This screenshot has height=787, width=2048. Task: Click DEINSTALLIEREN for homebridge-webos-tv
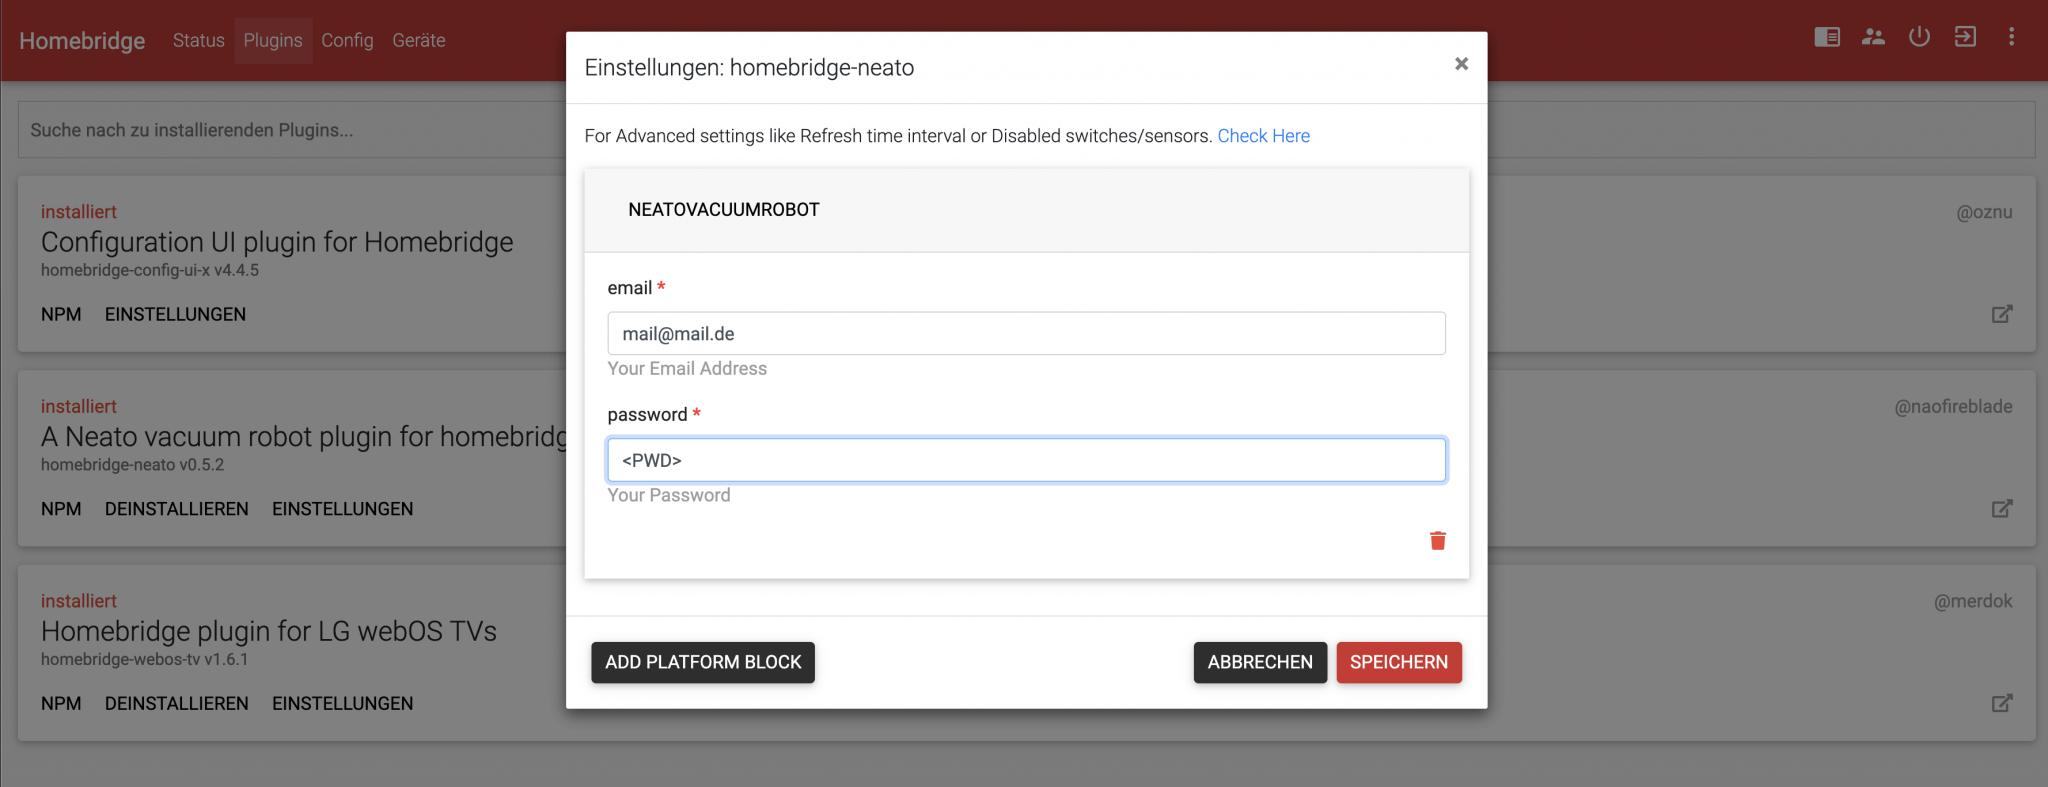tap(177, 703)
